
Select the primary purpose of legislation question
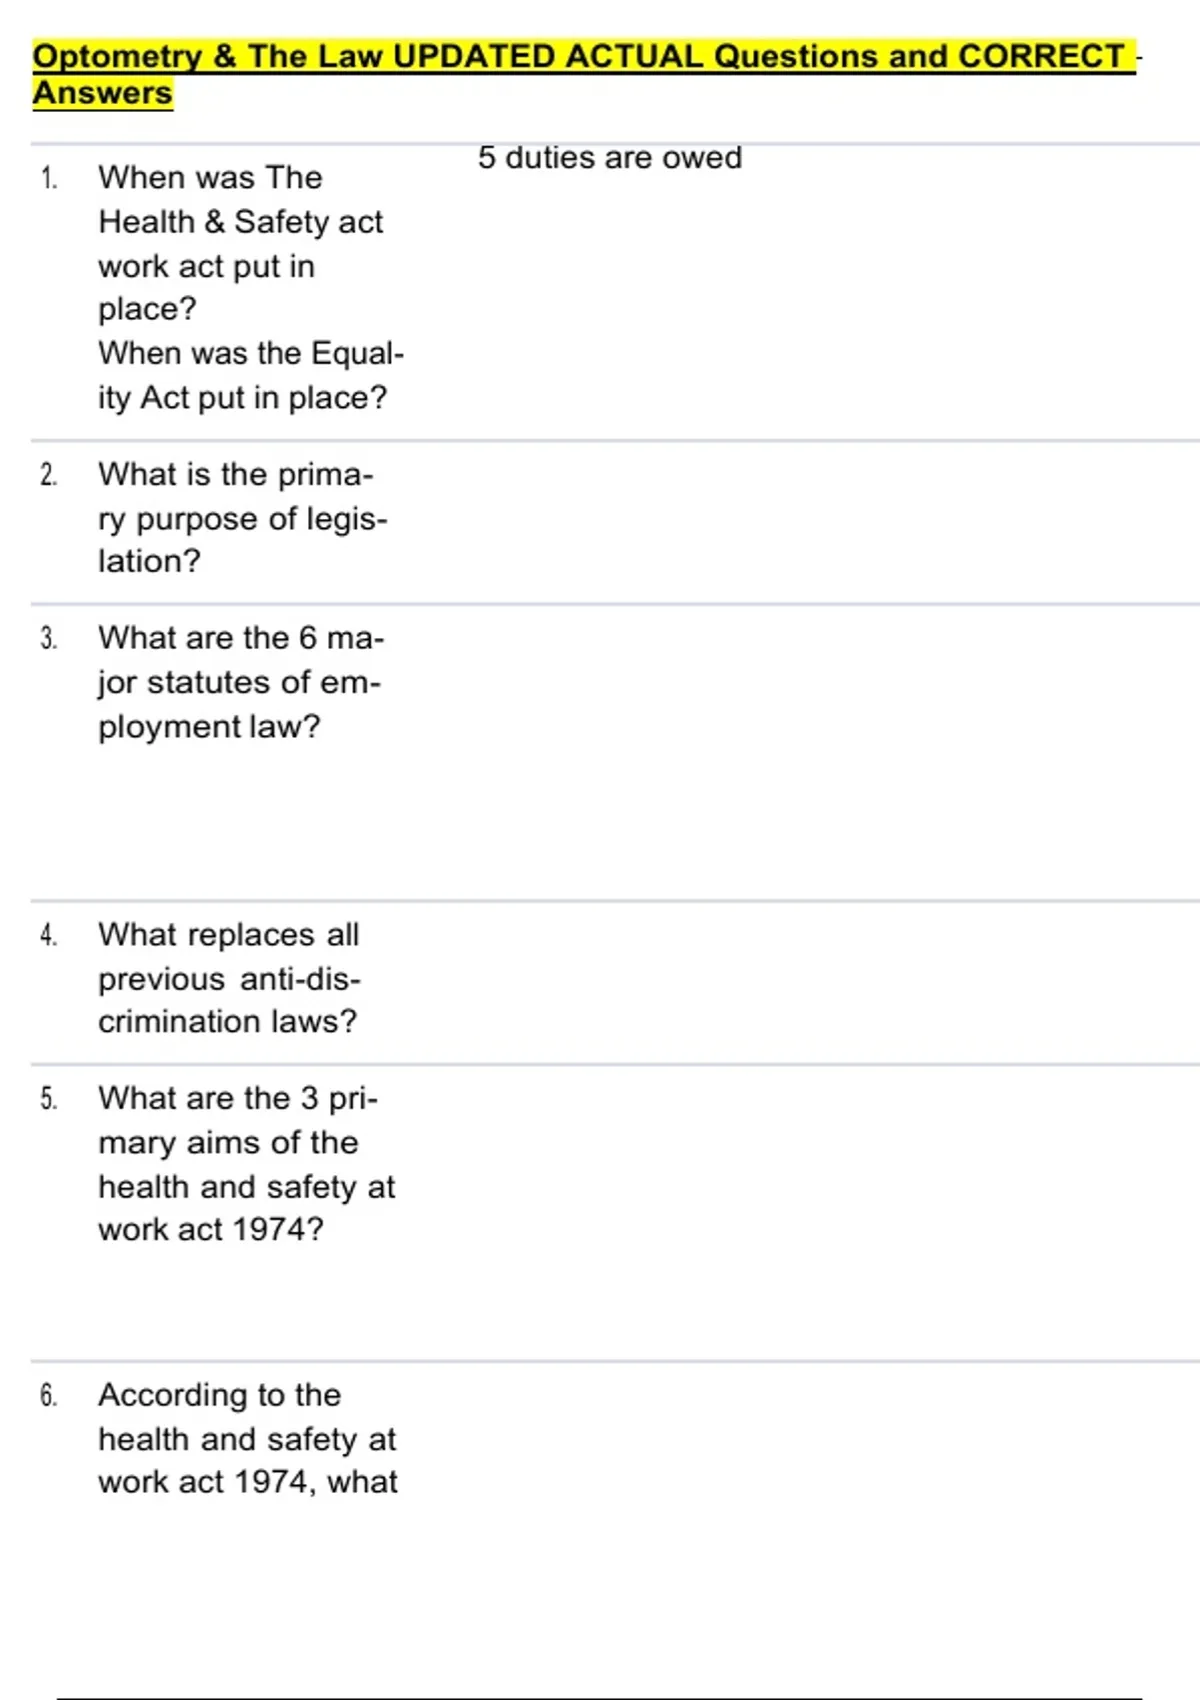click(x=241, y=518)
